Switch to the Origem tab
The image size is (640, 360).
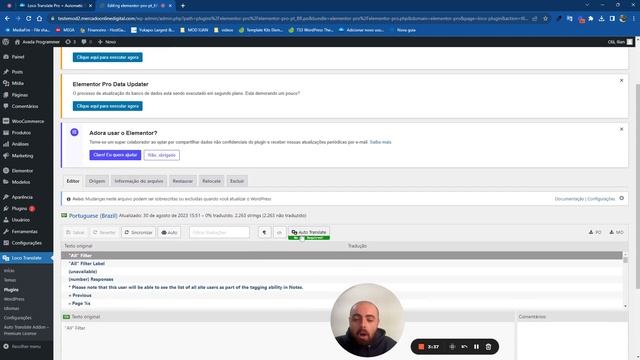(97, 181)
